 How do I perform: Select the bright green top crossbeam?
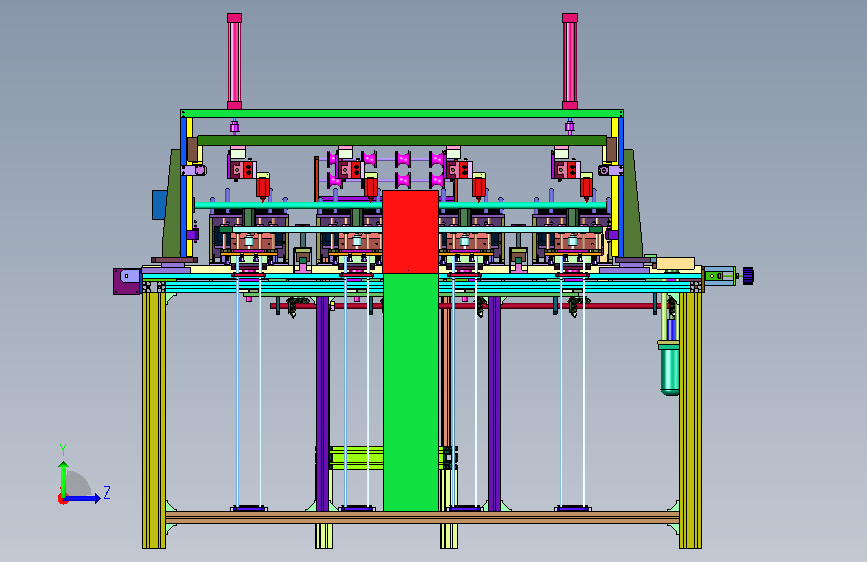coord(402,113)
